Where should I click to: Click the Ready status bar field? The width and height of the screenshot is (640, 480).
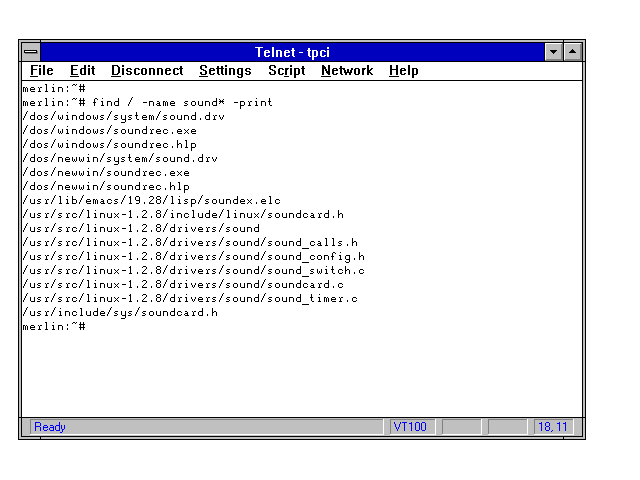click(50, 427)
